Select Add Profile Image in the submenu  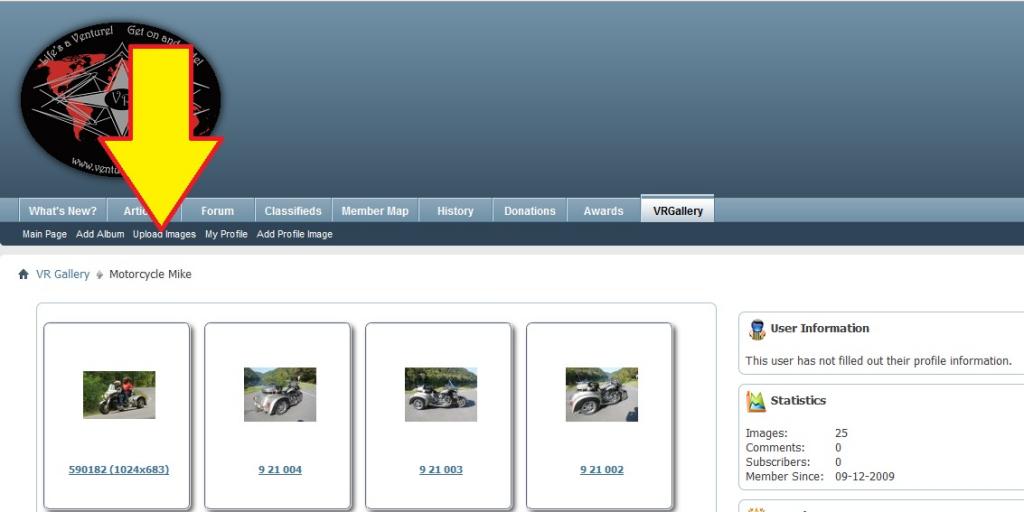click(295, 234)
